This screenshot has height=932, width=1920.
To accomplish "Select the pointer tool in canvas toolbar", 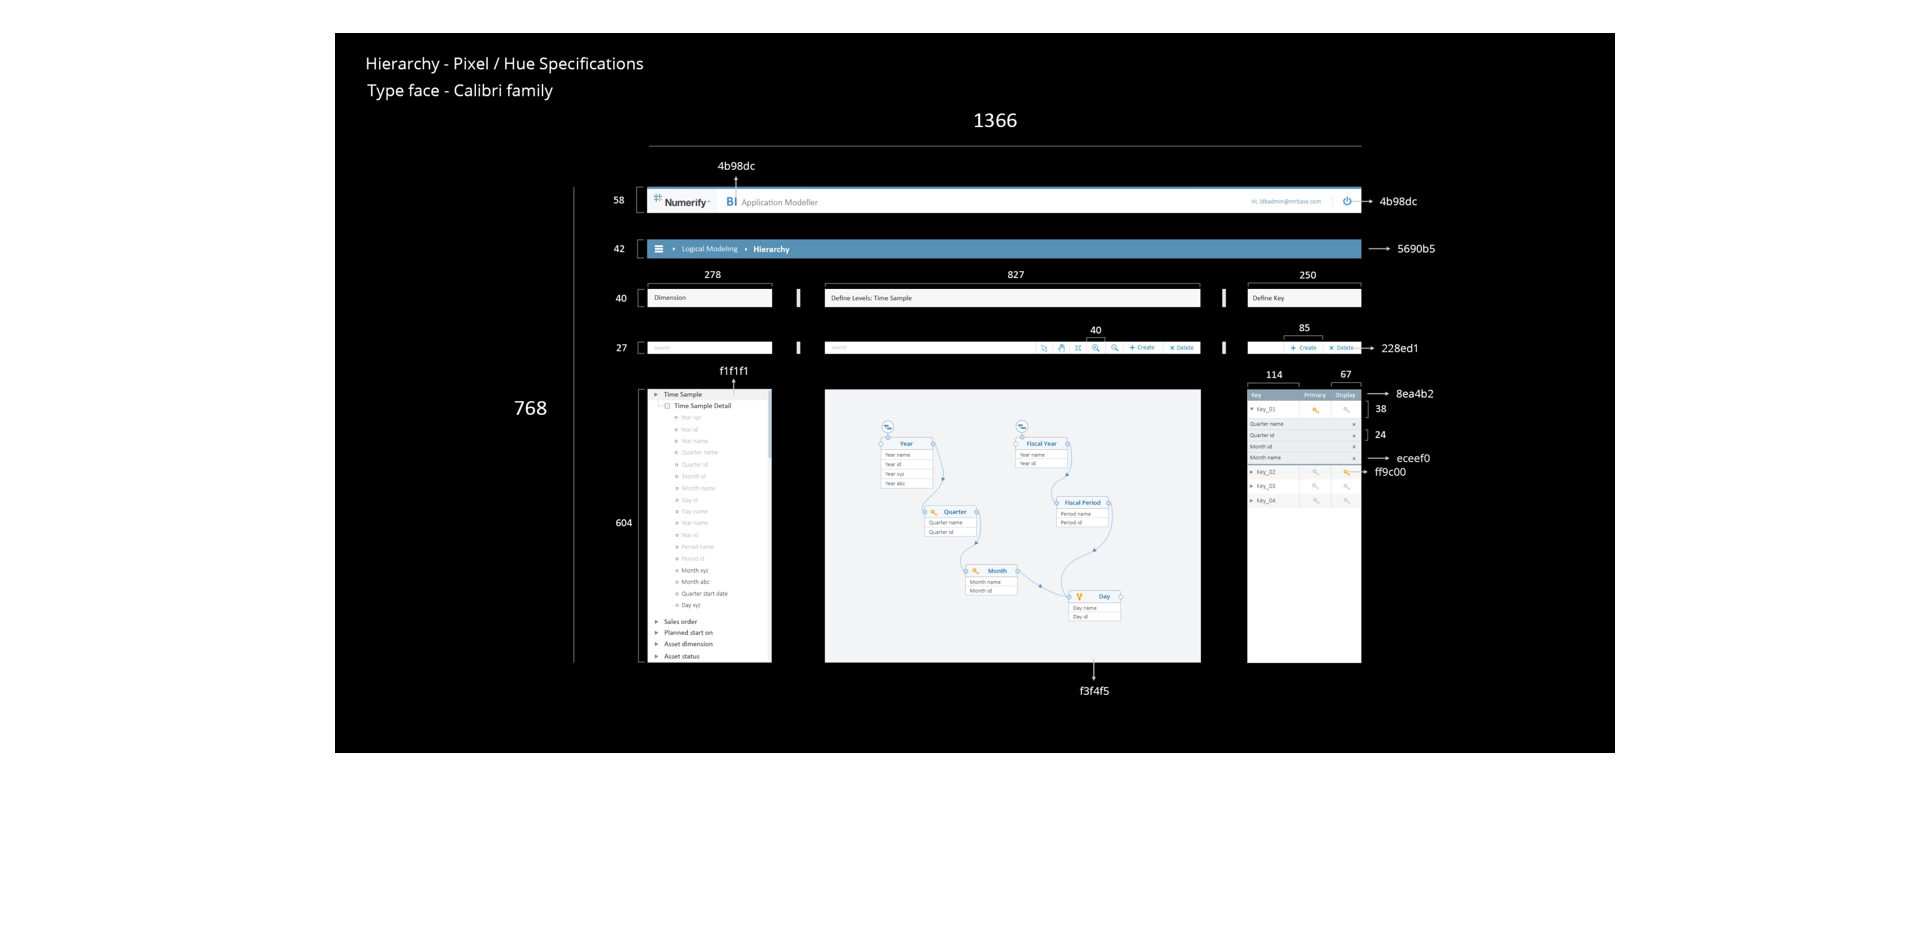I will (1043, 348).
